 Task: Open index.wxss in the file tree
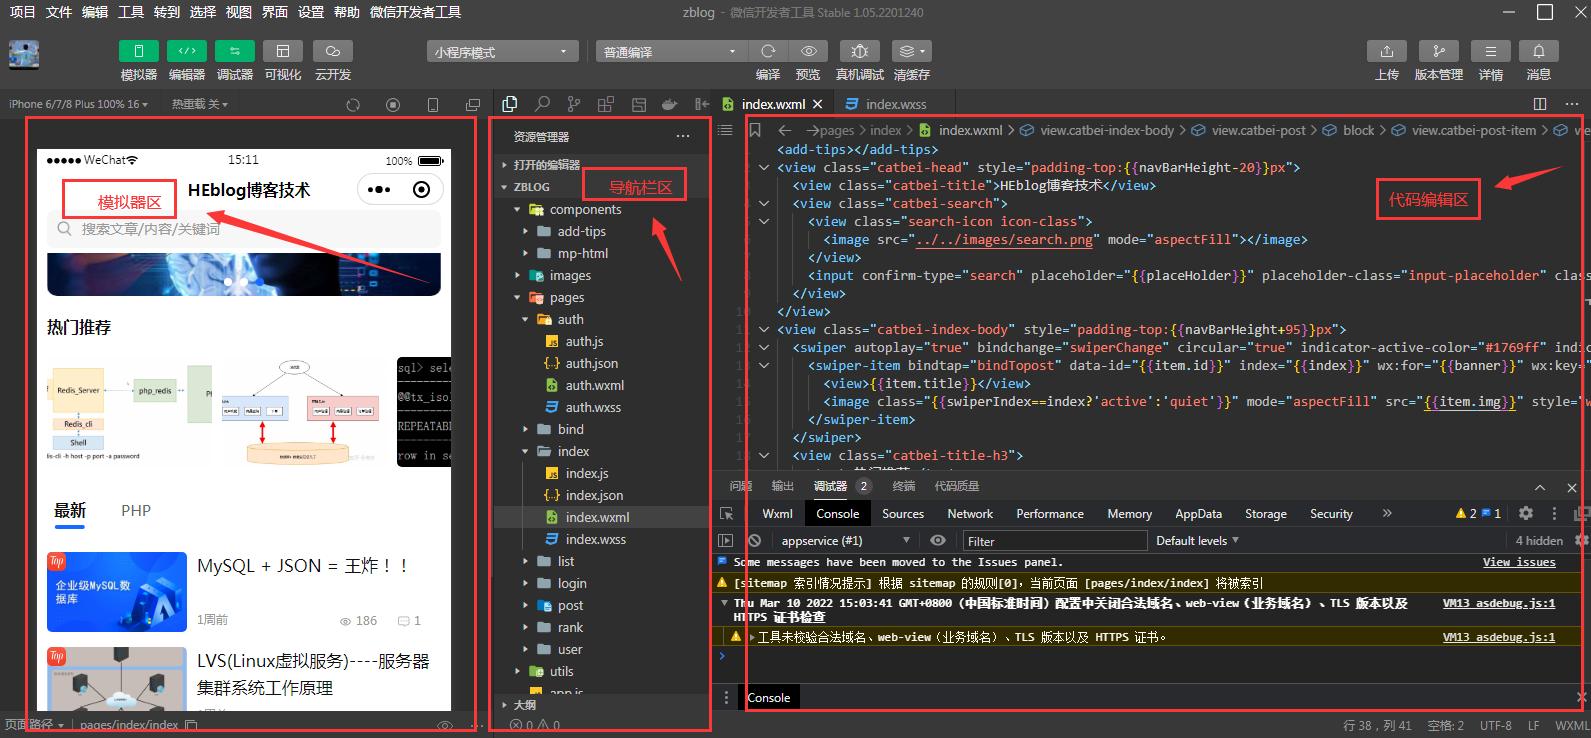coord(596,539)
